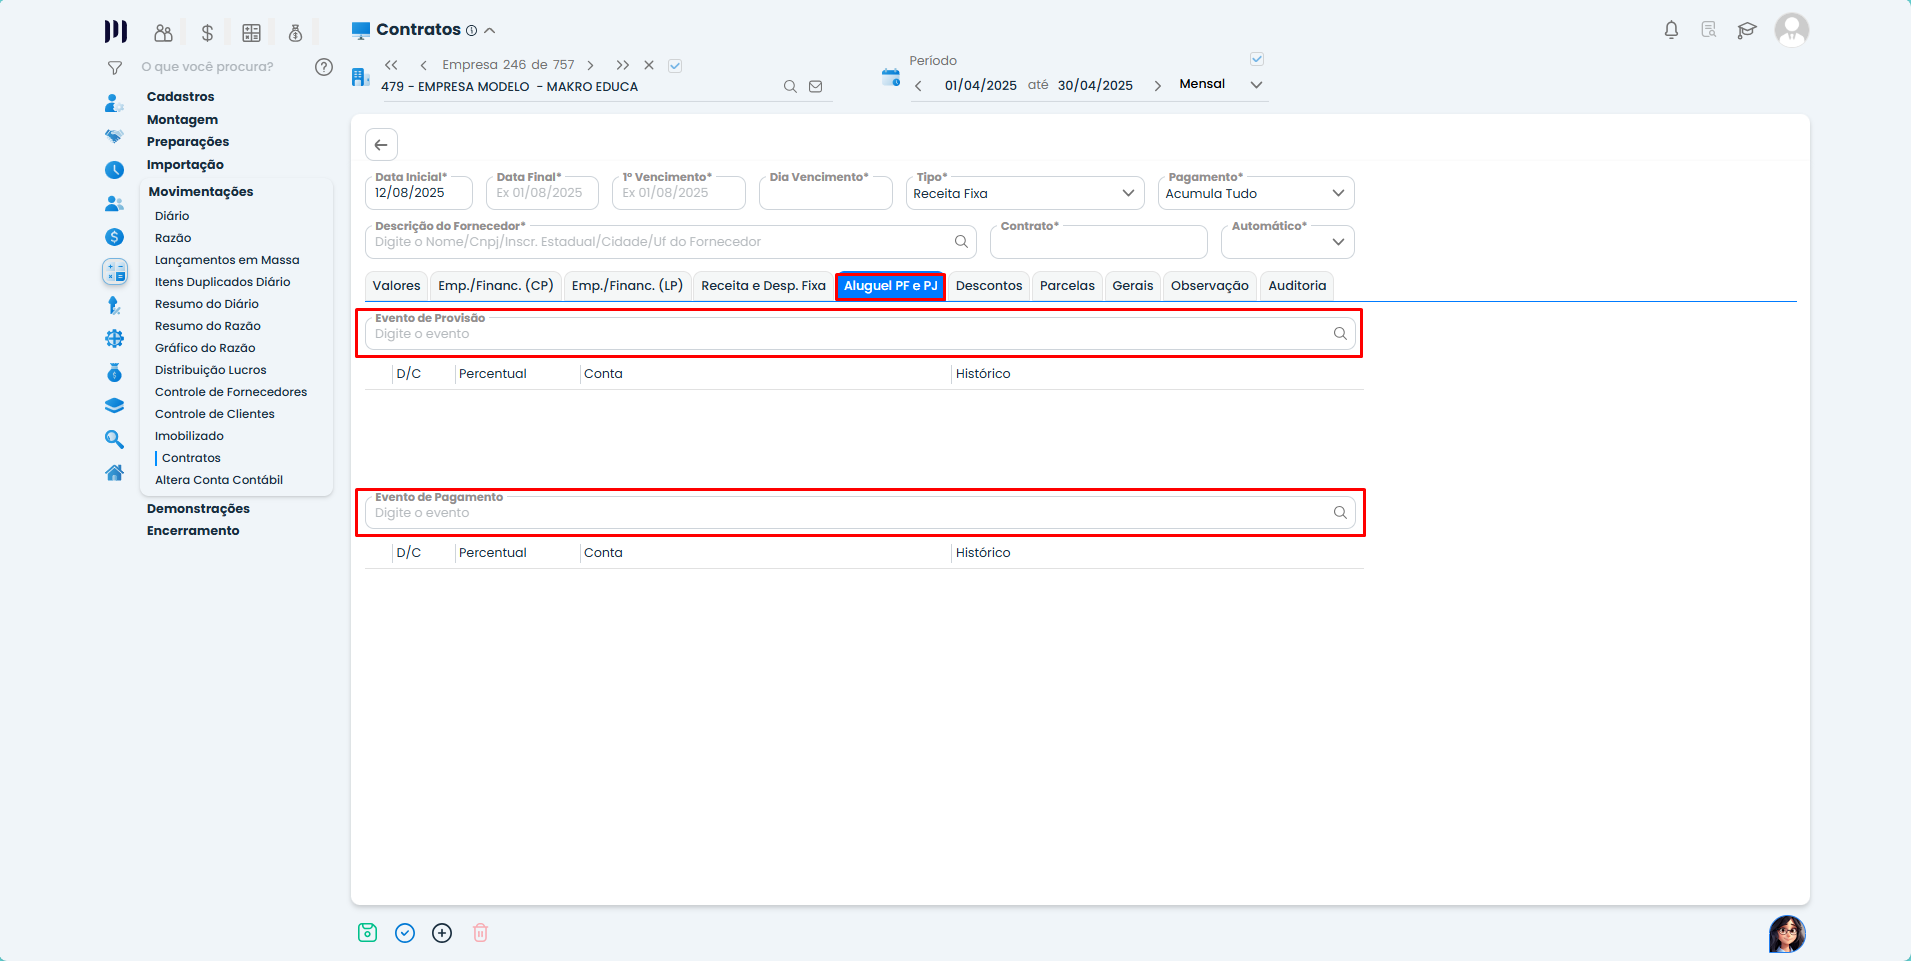Image resolution: width=1911 pixels, height=961 pixels.
Task: Click the green save icon
Action: [x=367, y=933]
